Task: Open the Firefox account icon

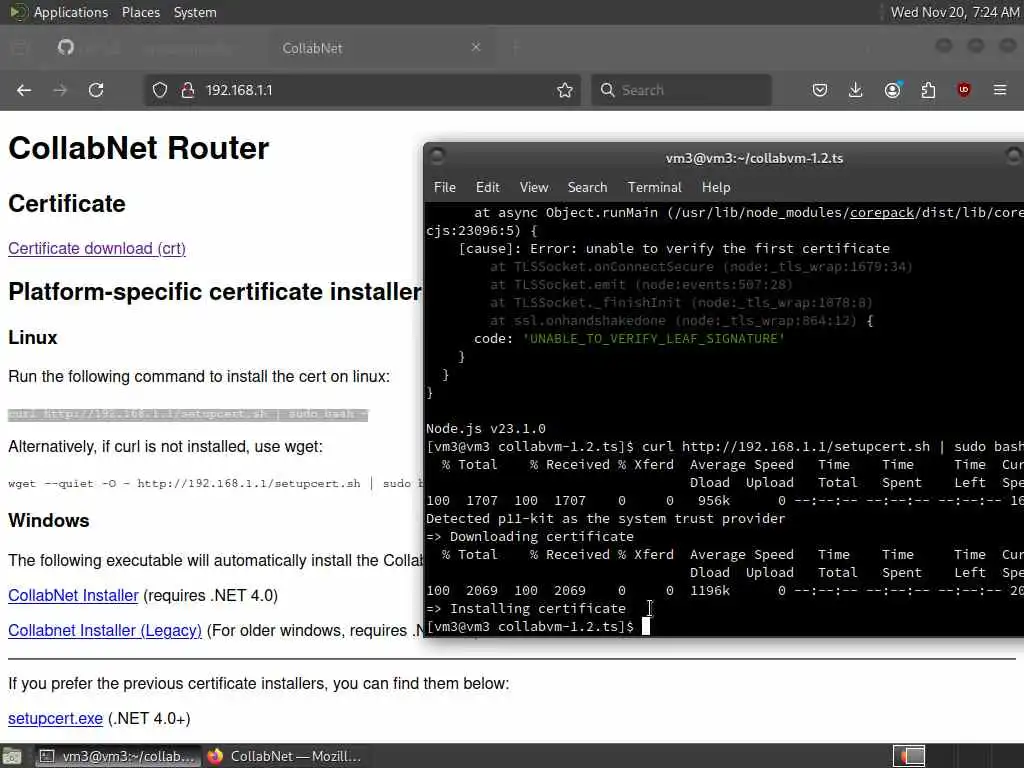Action: coord(892,90)
